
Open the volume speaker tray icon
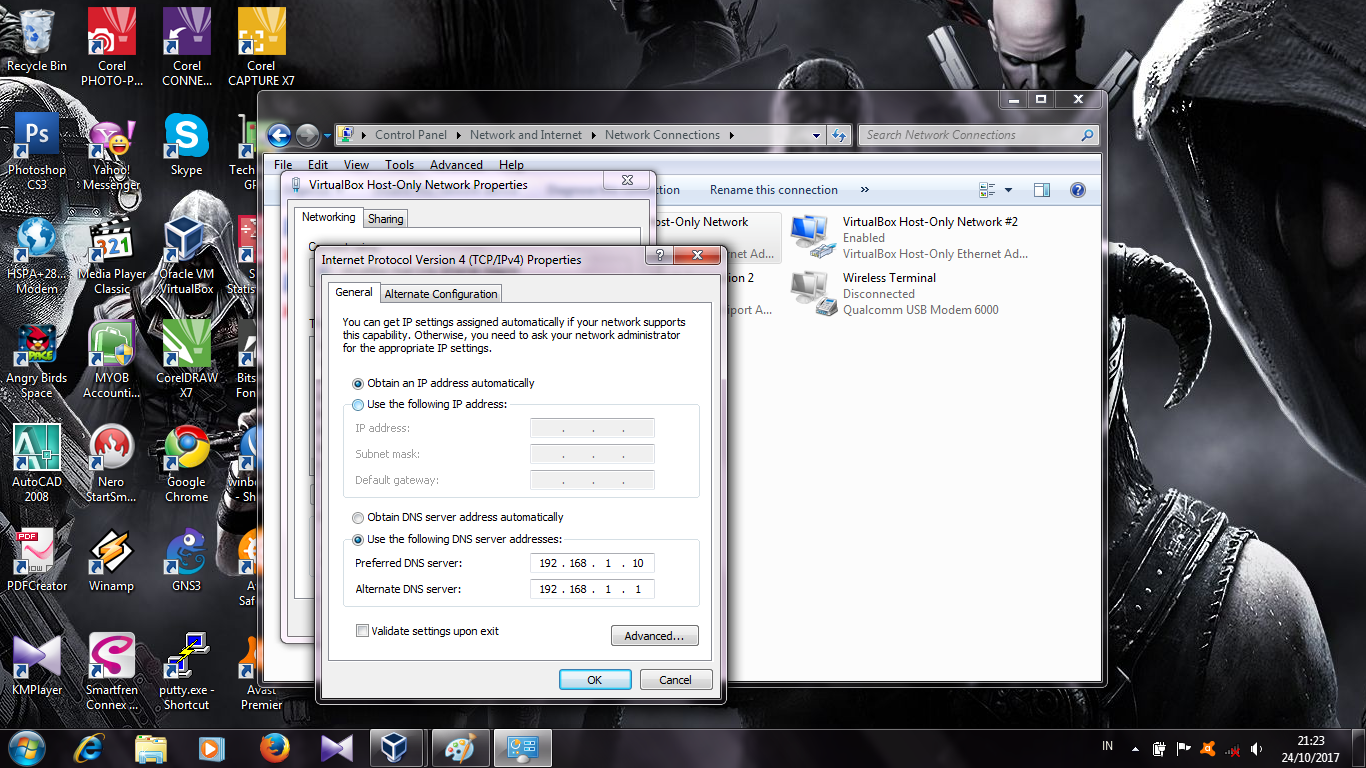pos(1256,748)
